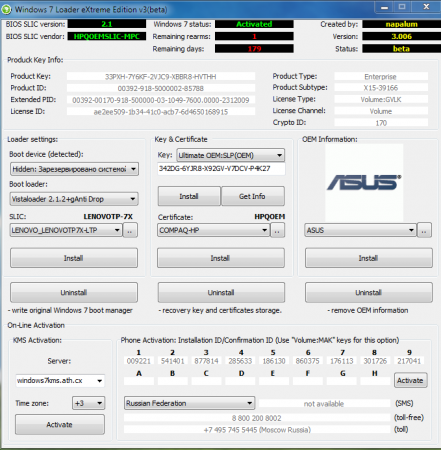441x450 pixels.
Task: Minimize the Windows 7 Loader window
Action: click(385, 7)
